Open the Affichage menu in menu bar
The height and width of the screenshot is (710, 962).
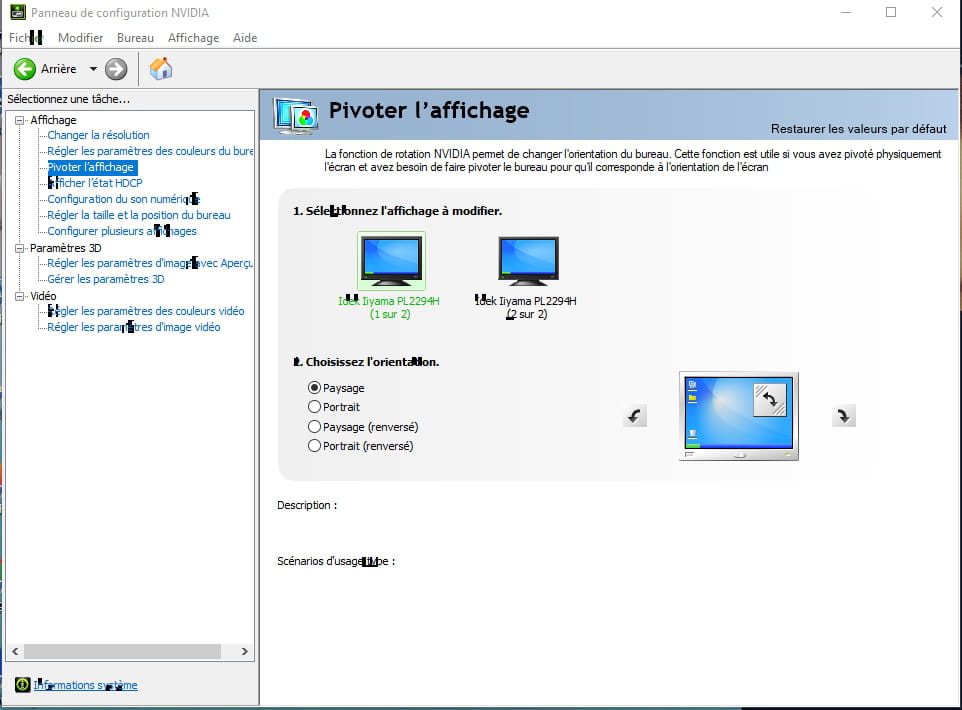click(193, 37)
